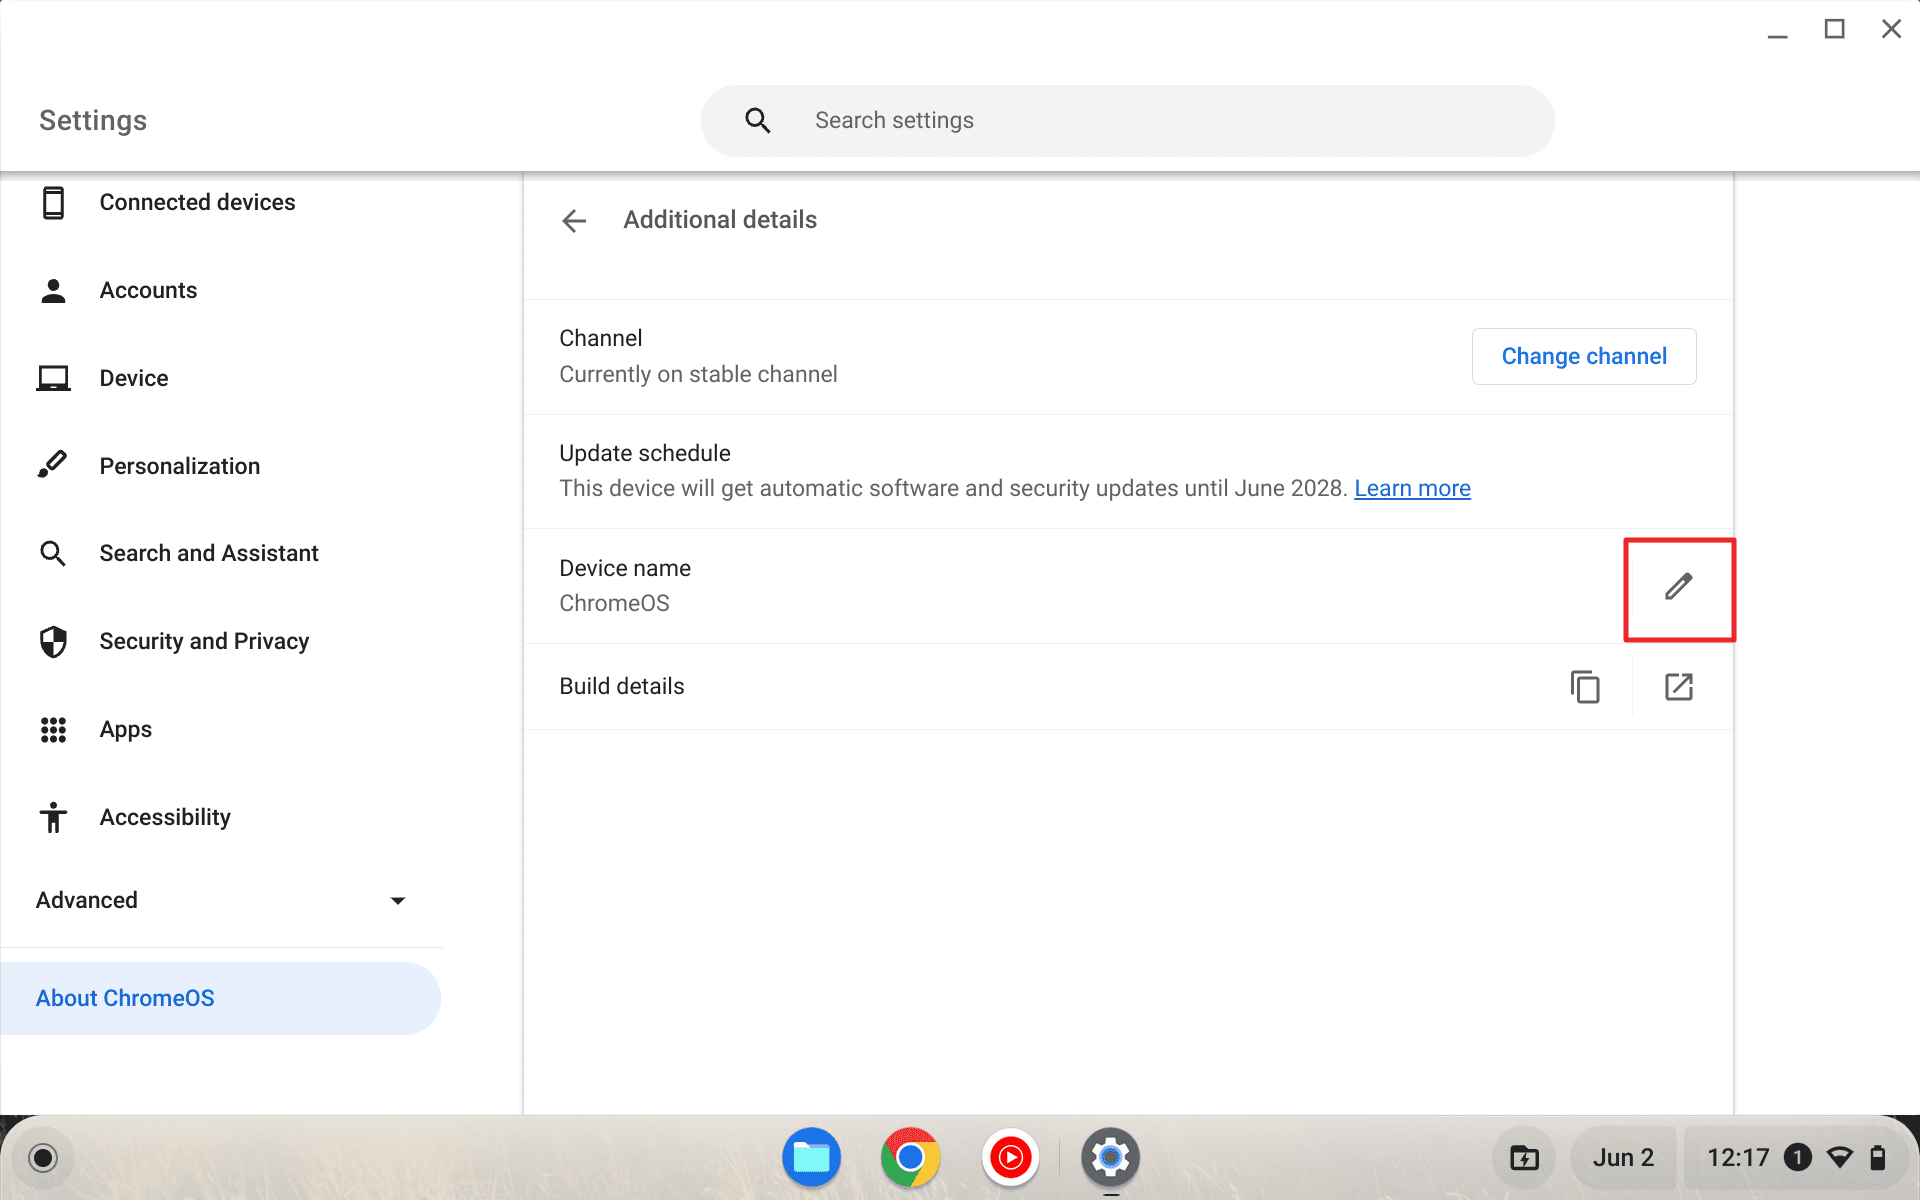Click the shield icon beside Security and Privacy
Screen dimensions: 1920x1200
[x=53, y=641]
